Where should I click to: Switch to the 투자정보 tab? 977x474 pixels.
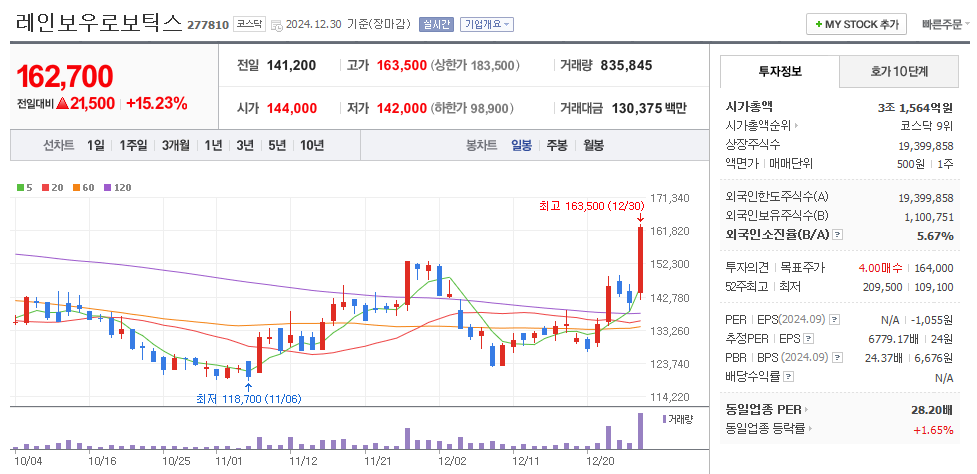779,71
